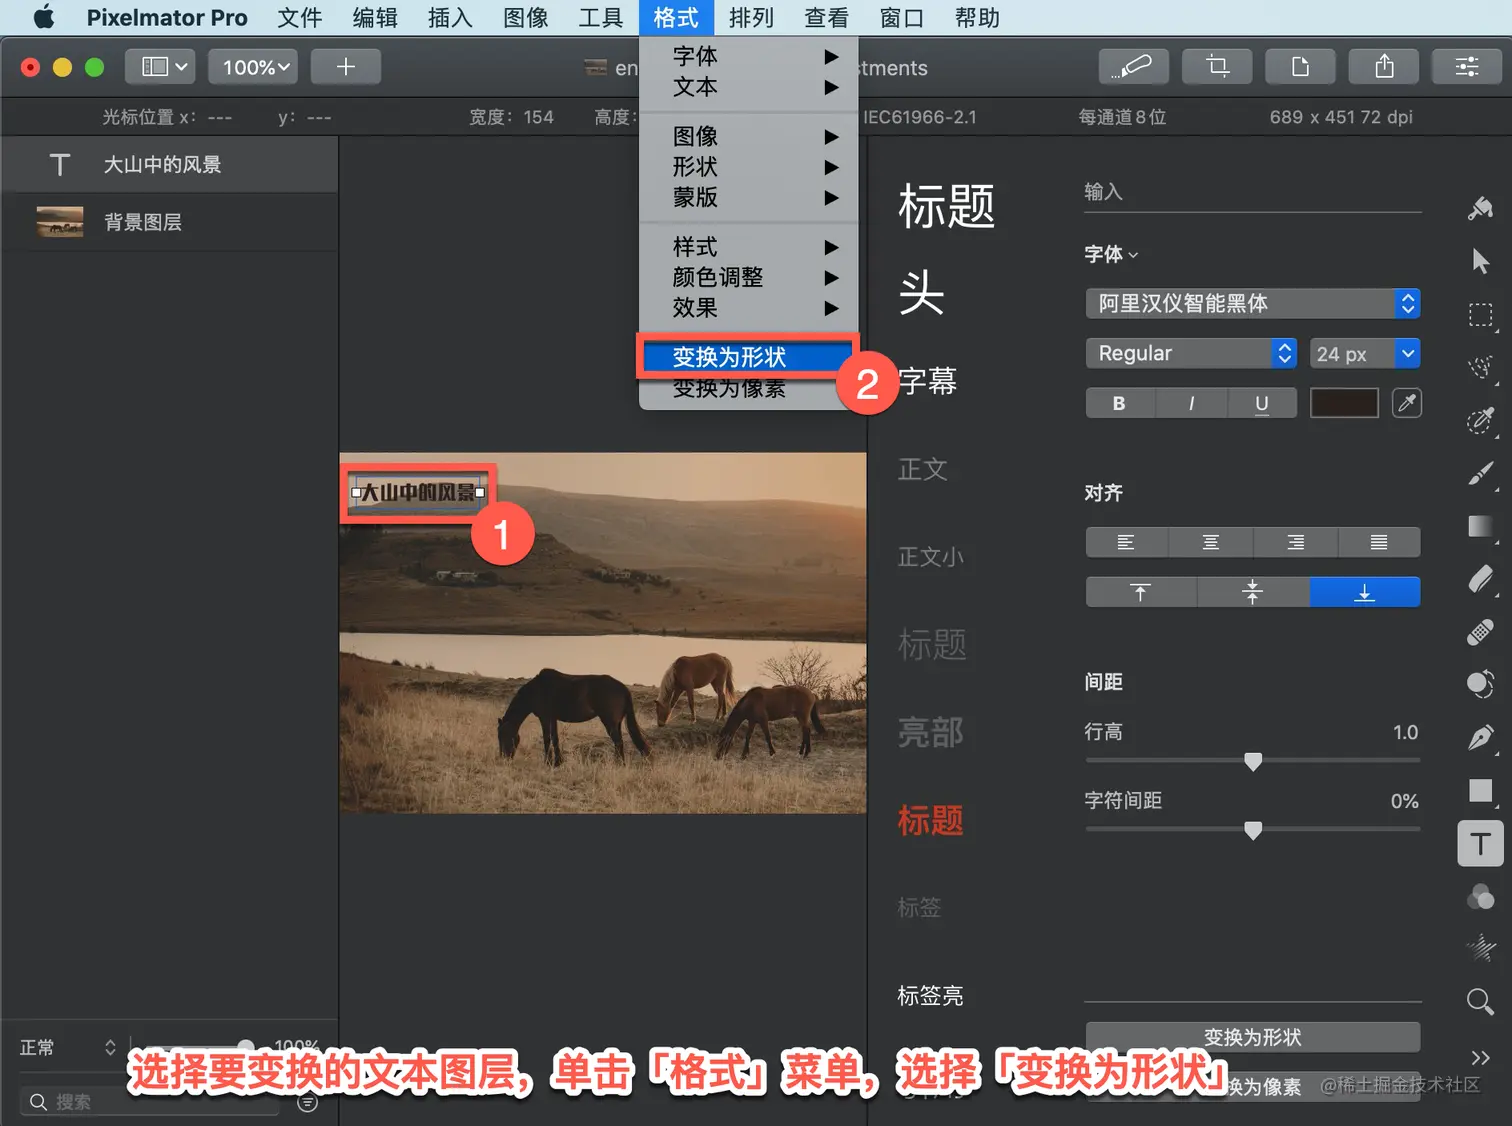Click the layer 搜索 search field
This screenshot has height=1126, width=1512.
[x=150, y=1101]
